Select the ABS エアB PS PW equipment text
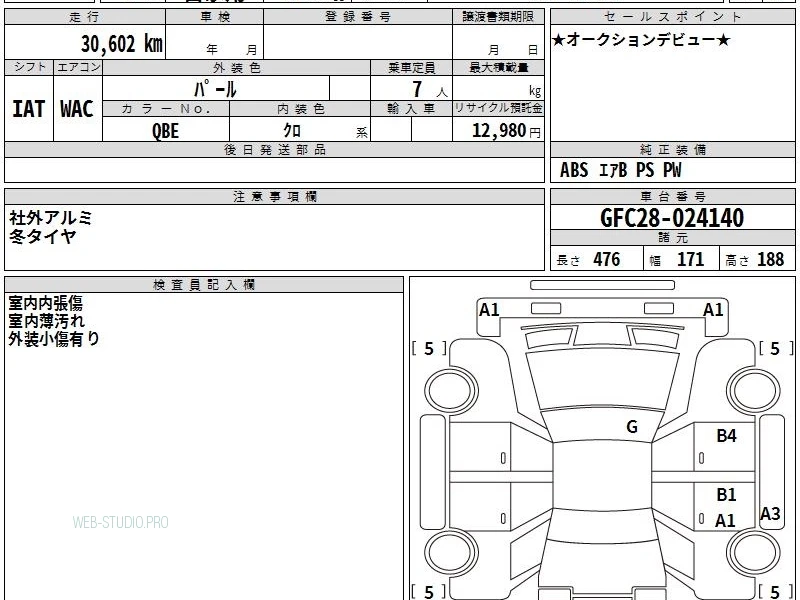The height and width of the screenshot is (600, 800). (x=620, y=170)
